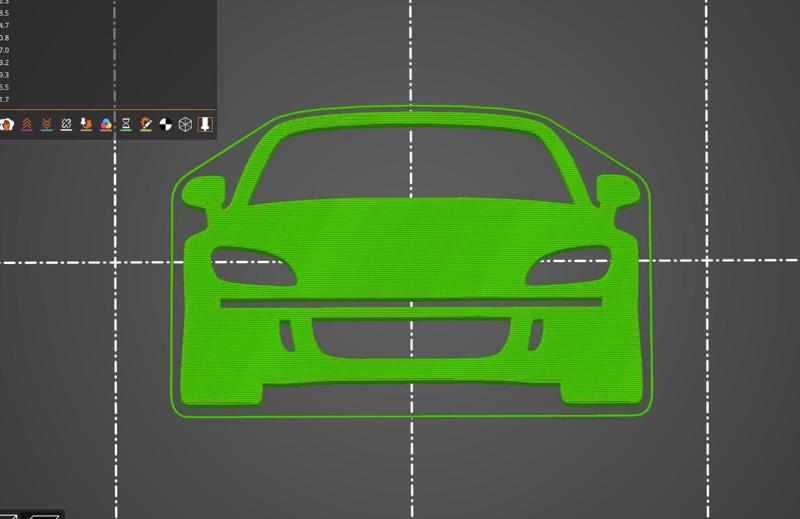Toggle center of gravity marker icon

pos(165,124)
